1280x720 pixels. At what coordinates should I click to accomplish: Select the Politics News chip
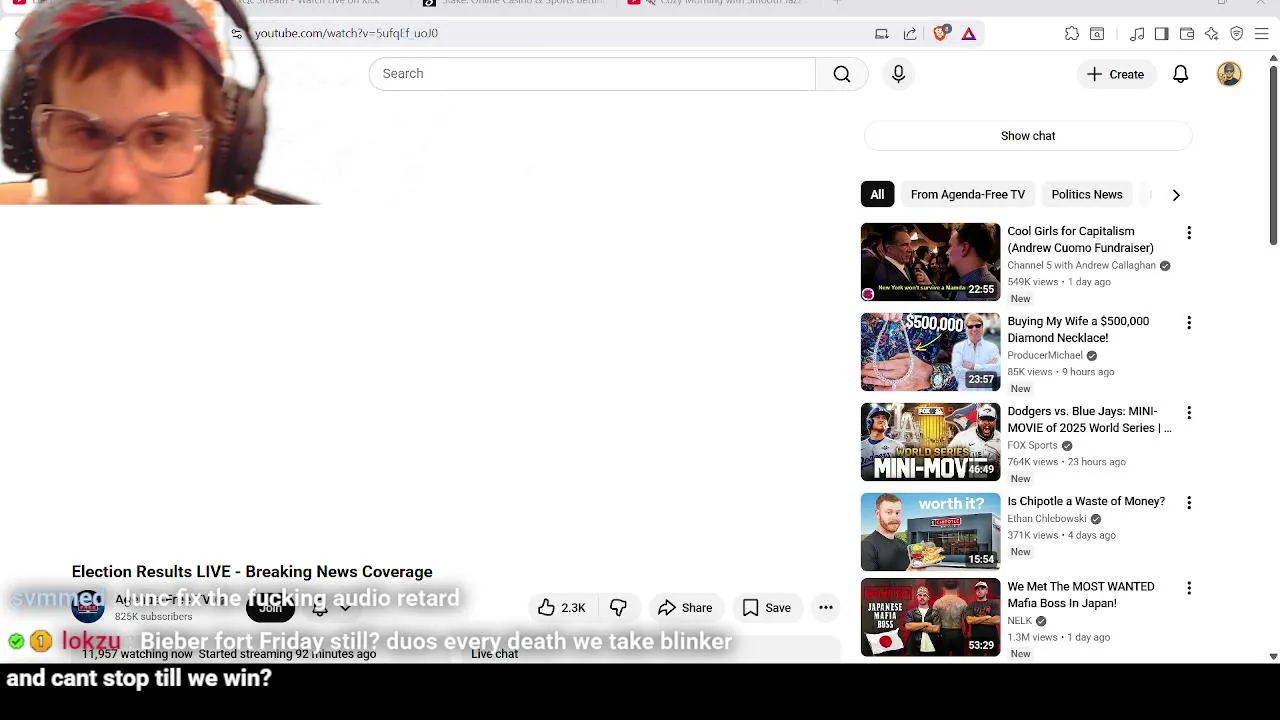pos(1087,195)
